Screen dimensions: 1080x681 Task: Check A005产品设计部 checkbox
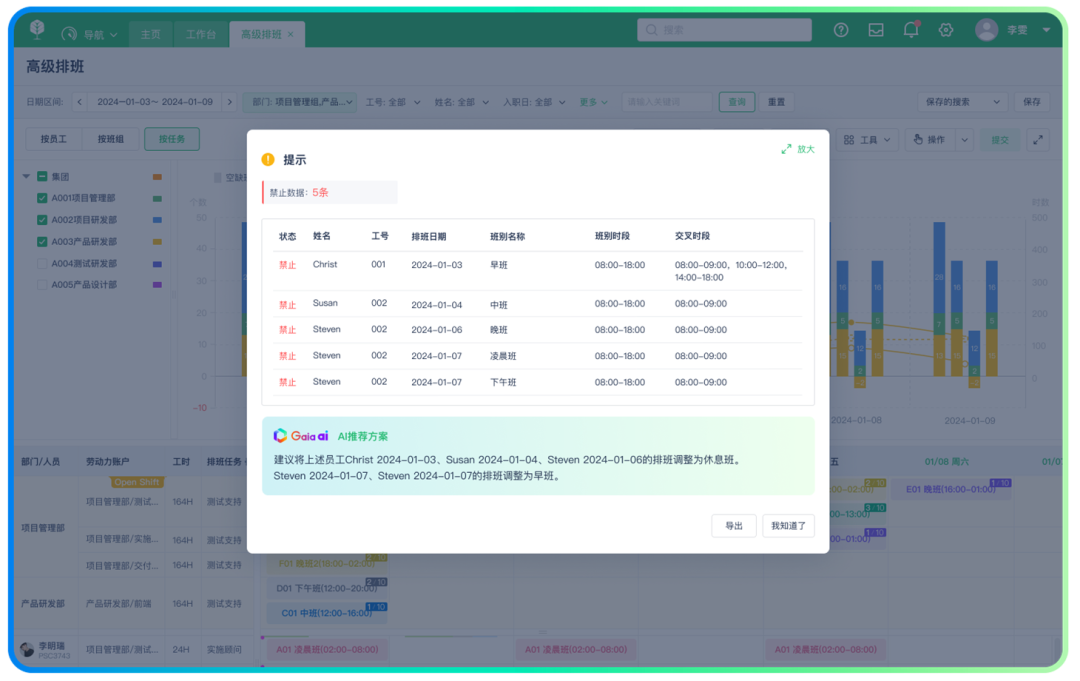(42, 284)
